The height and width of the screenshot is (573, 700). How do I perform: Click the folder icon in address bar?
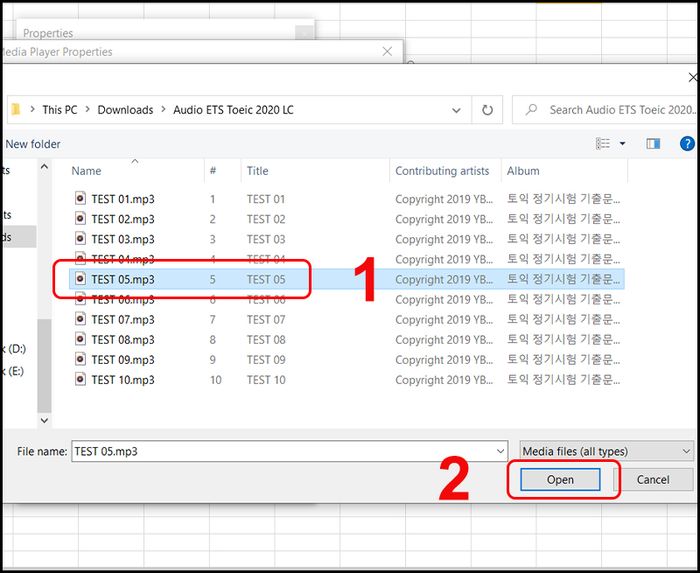point(15,109)
